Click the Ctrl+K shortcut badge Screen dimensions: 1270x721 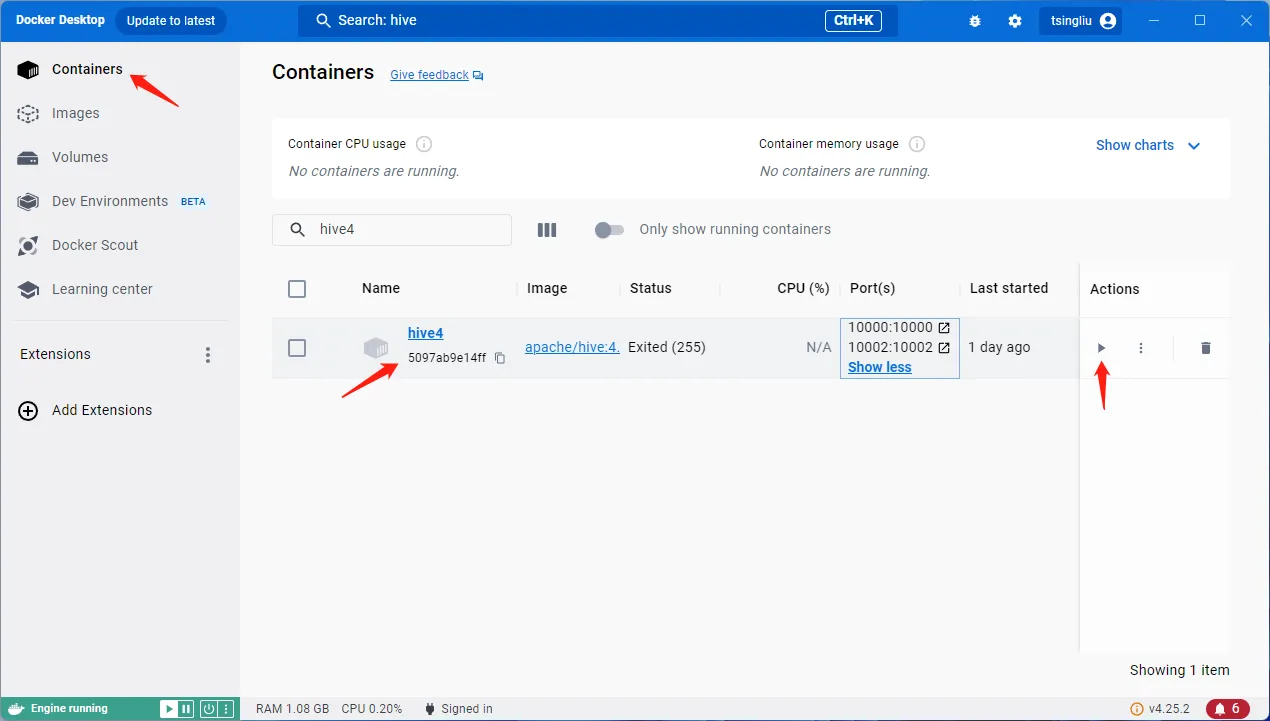(x=854, y=20)
